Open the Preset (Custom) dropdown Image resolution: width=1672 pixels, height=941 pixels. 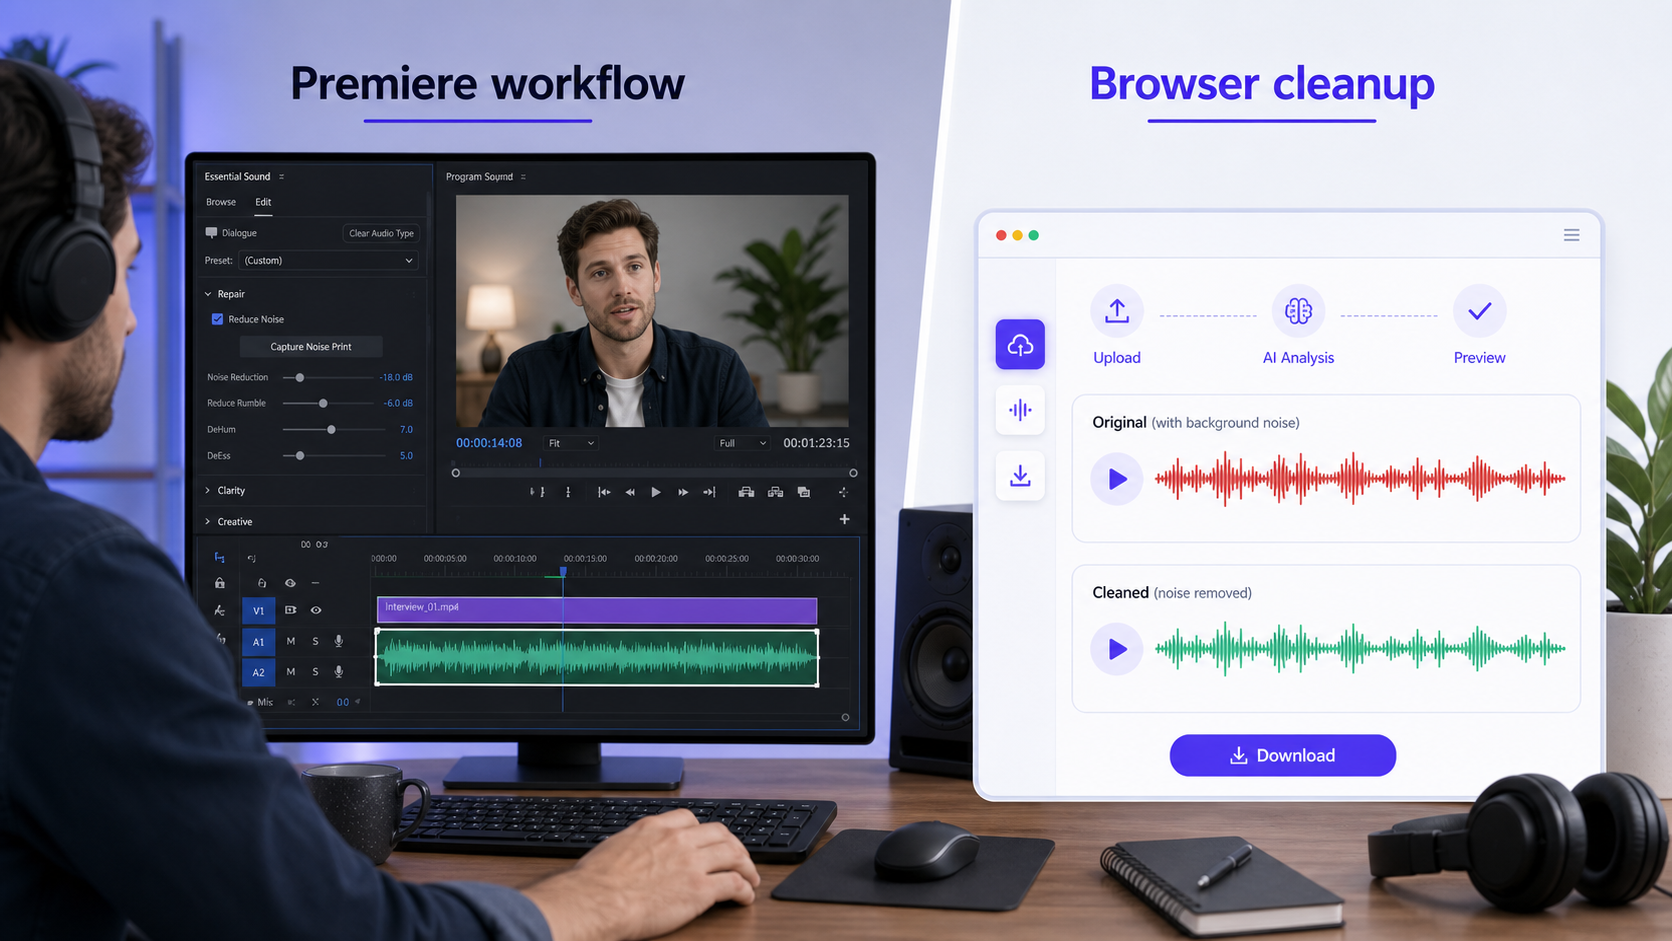[328, 260]
